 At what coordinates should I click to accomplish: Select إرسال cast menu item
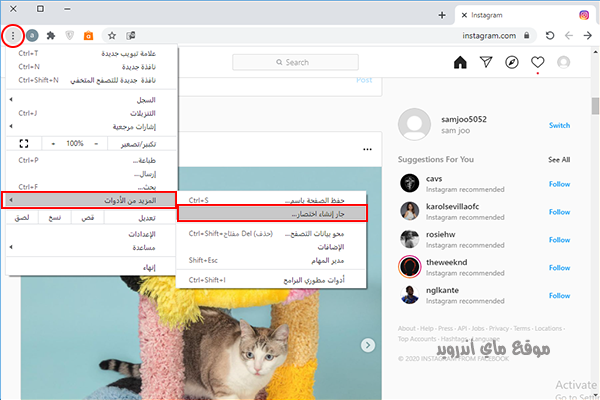coord(91,174)
